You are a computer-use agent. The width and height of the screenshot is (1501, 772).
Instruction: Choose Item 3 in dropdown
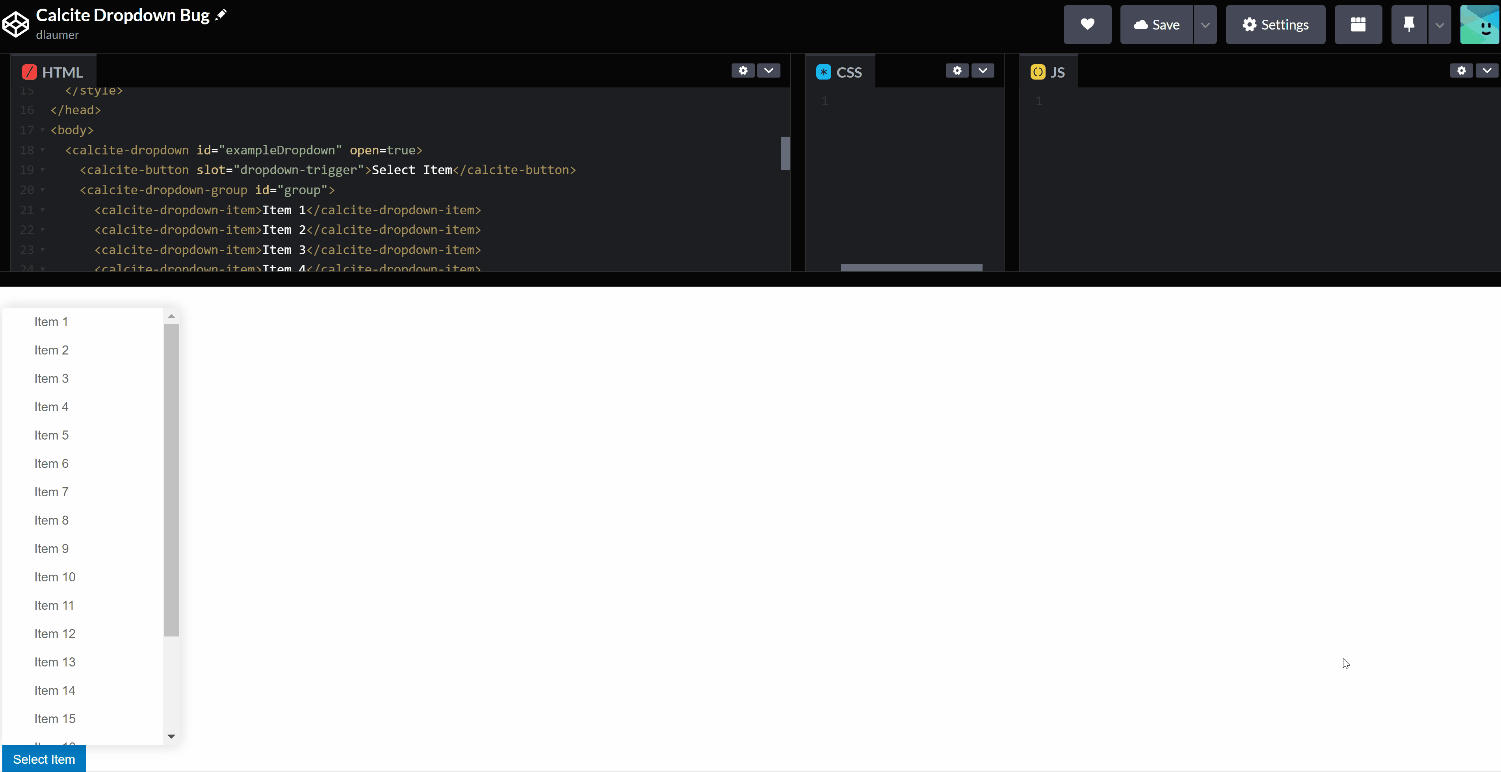(83, 379)
